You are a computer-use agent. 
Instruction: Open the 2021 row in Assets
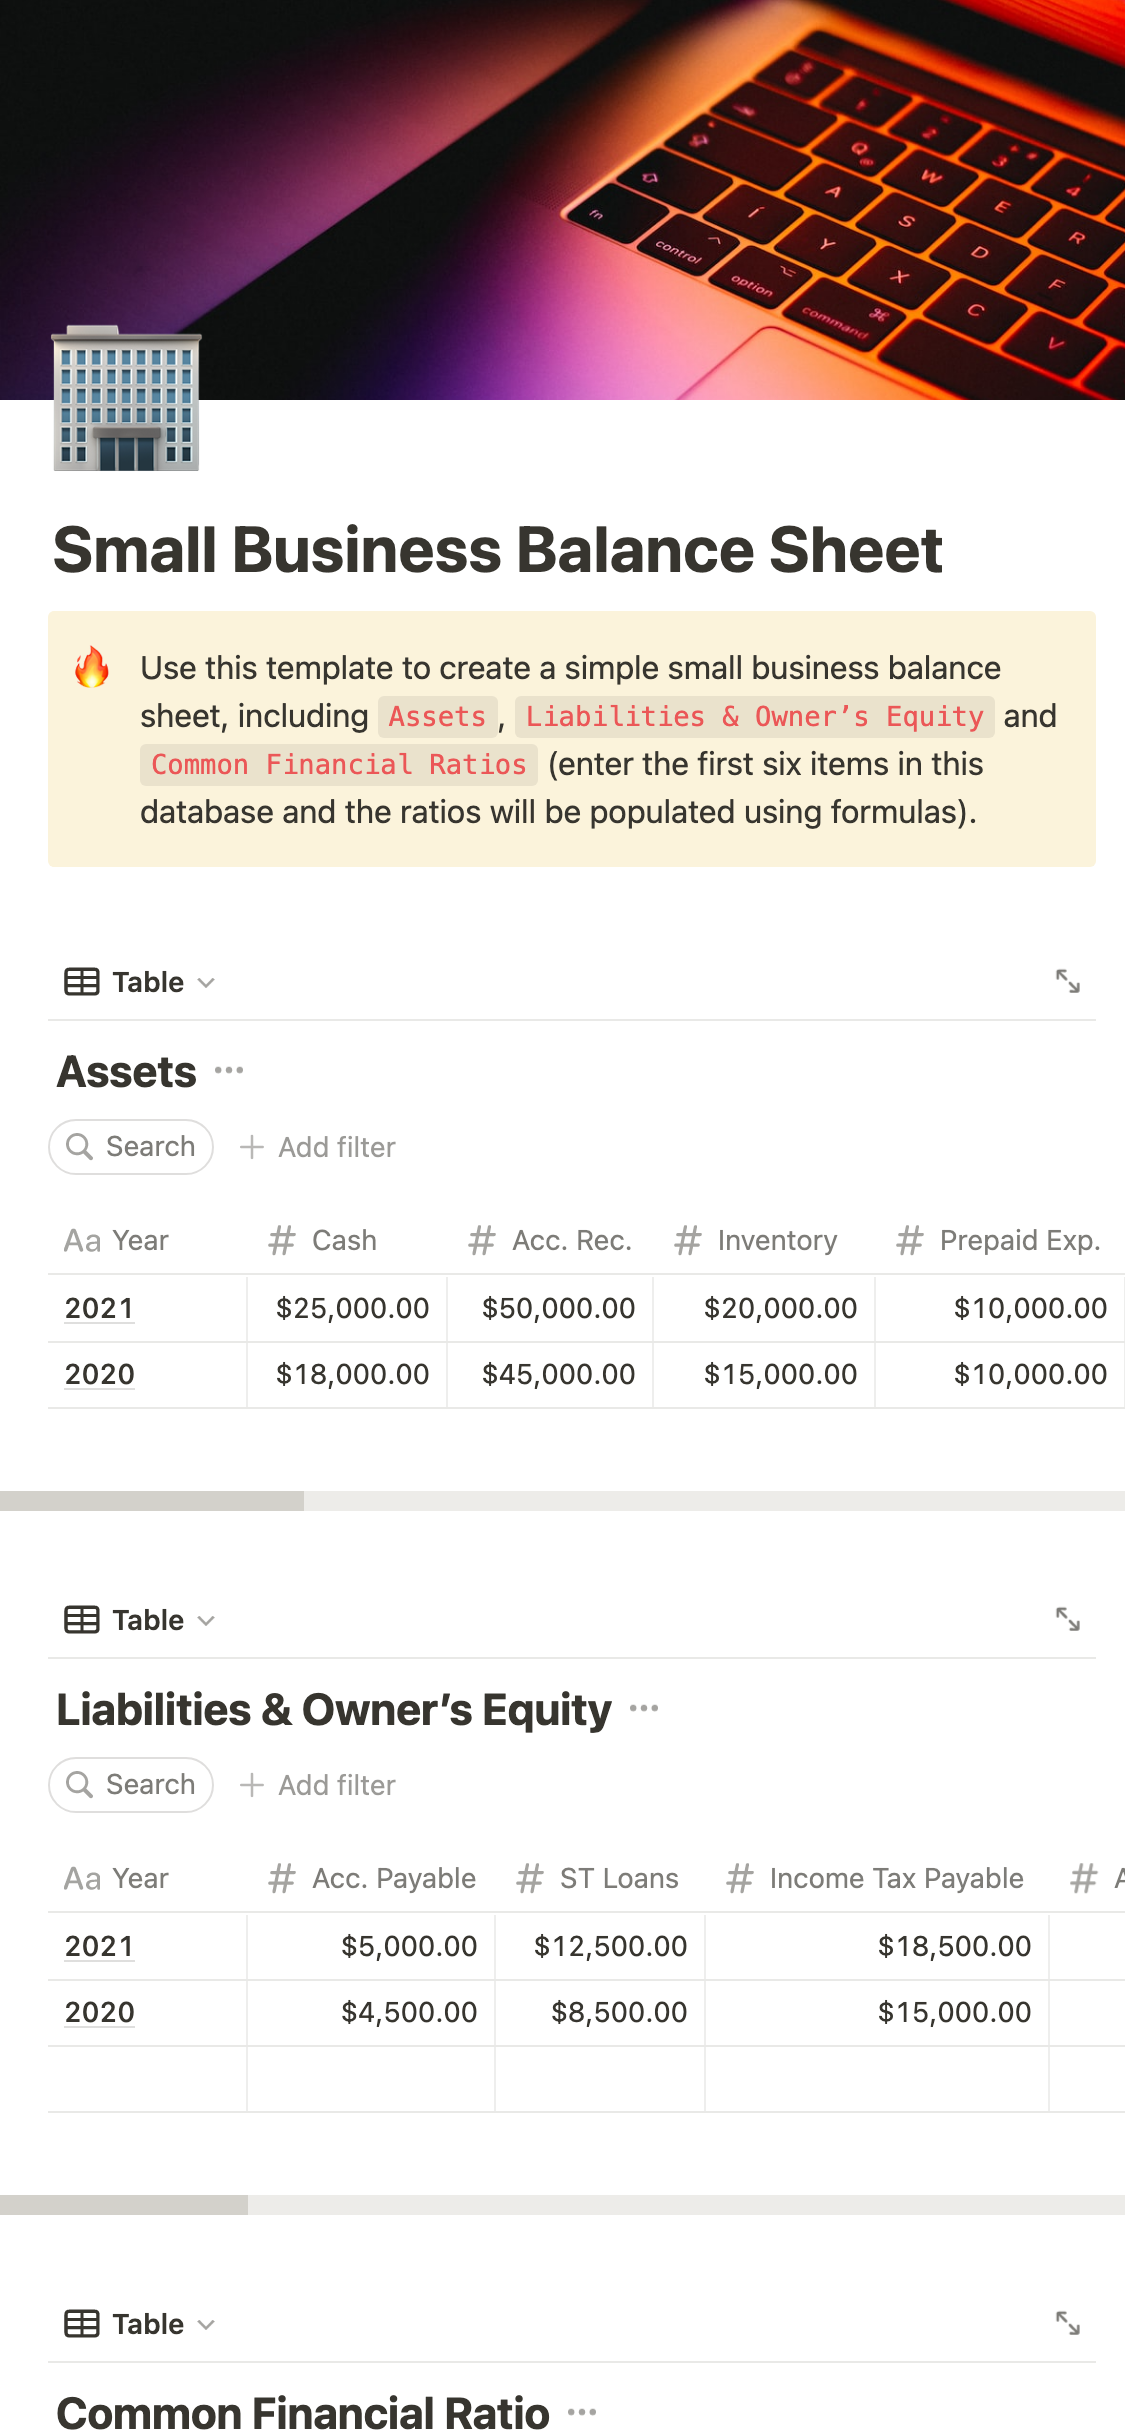tap(99, 1308)
